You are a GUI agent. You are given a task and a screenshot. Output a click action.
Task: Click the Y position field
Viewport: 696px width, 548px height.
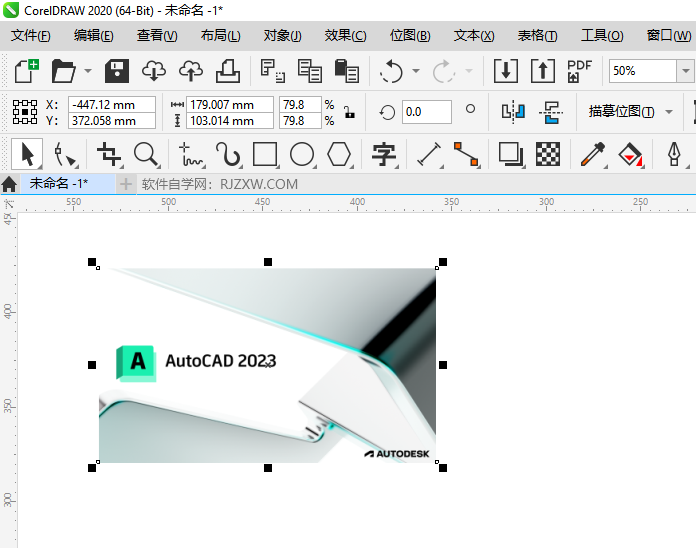point(112,121)
